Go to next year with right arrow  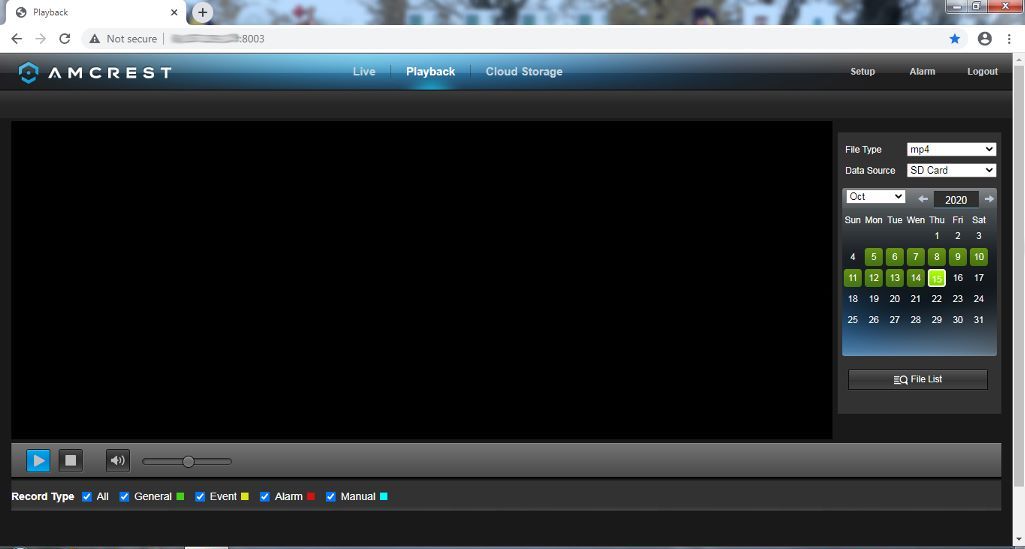point(989,199)
